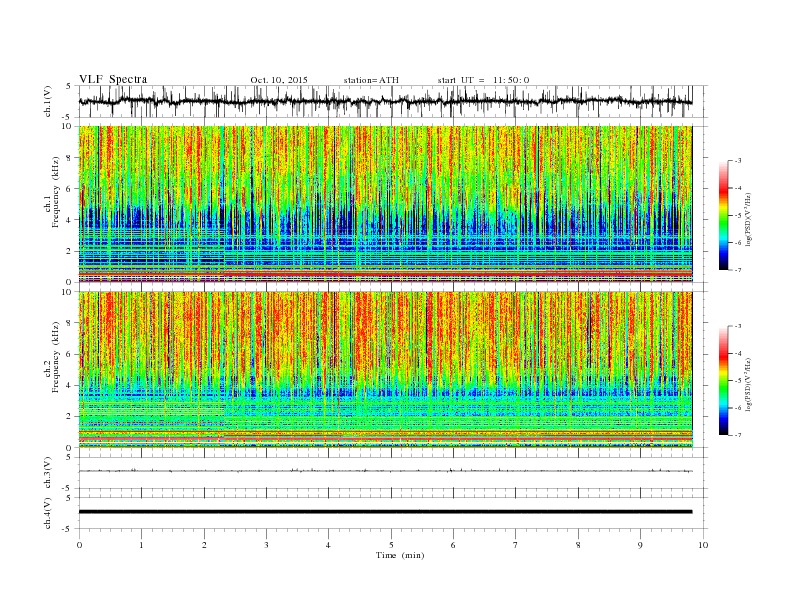The image size is (792, 612).
Task: Click tick label "7" on the Time axis
Action: coord(516,545)
